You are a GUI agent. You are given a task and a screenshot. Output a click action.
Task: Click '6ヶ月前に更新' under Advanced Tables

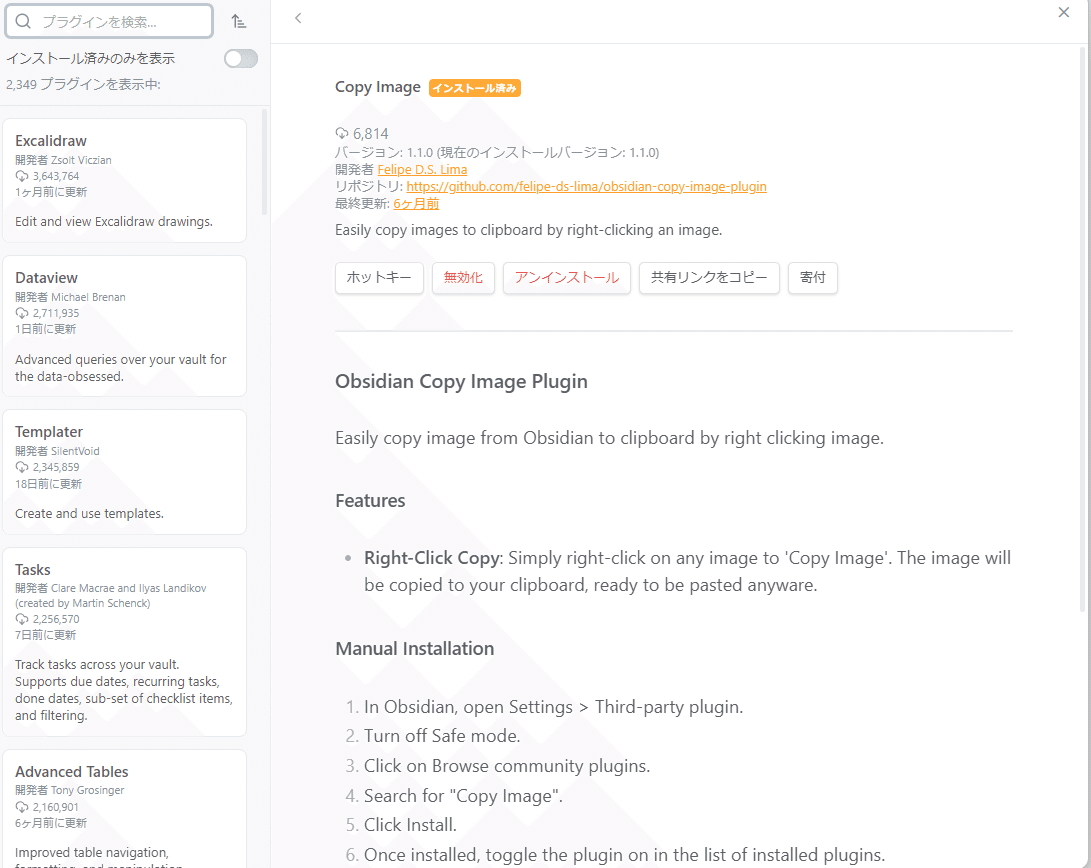coord(51,823)
